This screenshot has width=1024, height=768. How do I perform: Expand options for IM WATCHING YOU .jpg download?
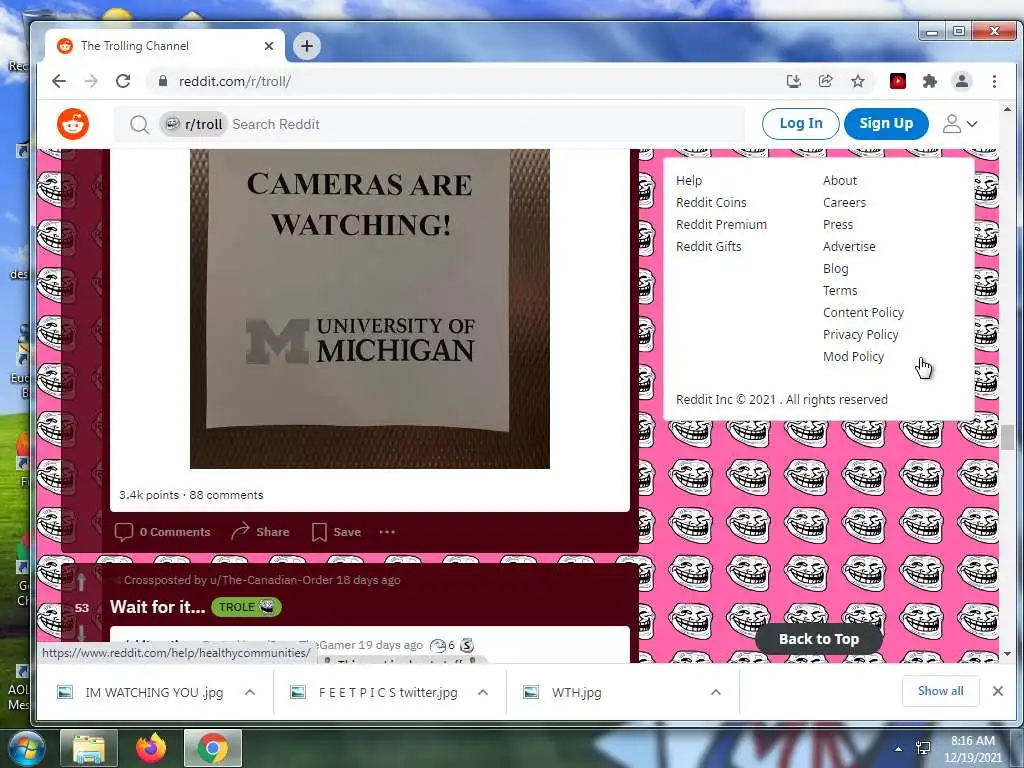[249, 692]
